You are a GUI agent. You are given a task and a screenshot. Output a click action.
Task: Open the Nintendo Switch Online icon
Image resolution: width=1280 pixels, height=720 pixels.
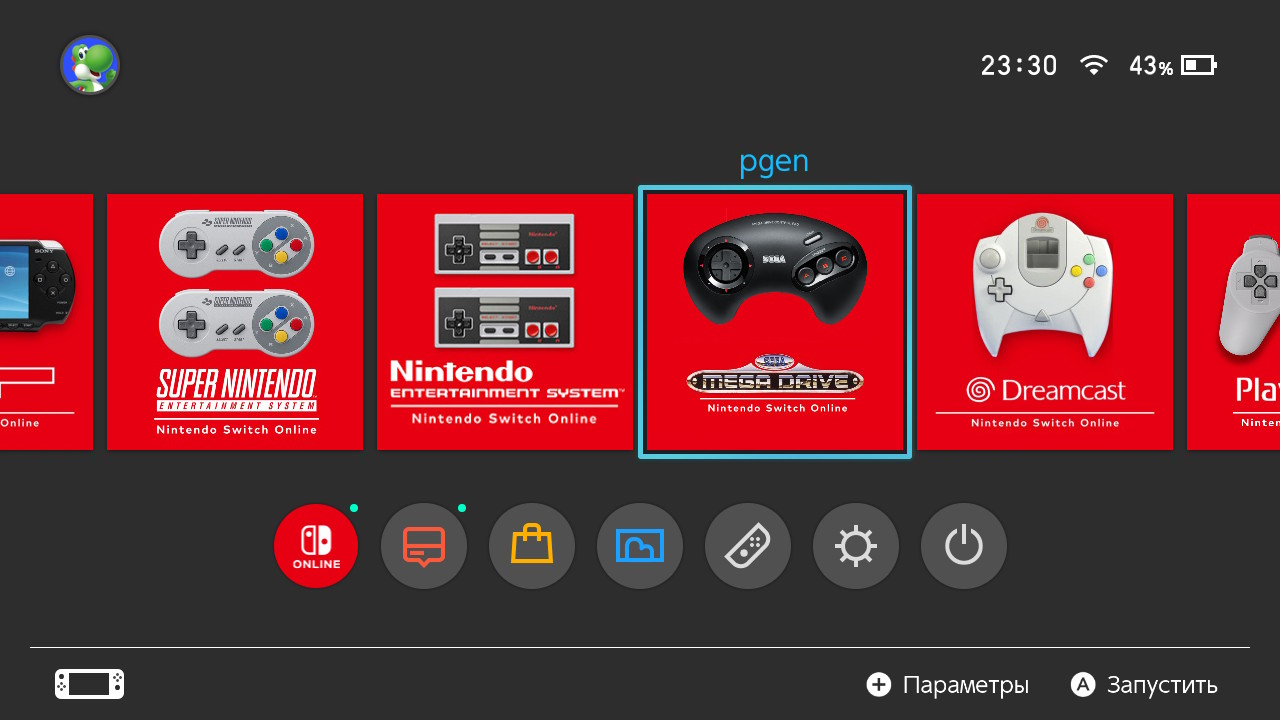(x=316, y=546)
